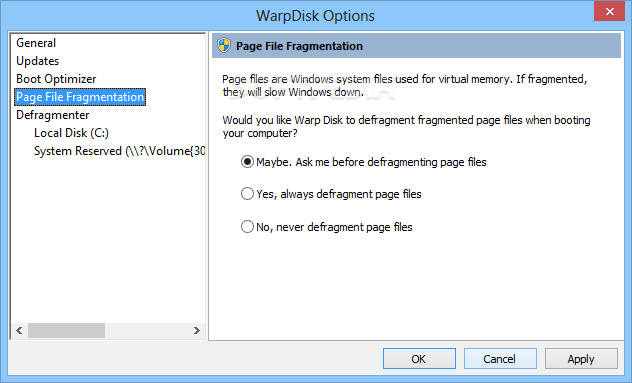
Task: Click the Cancel button
Action: click(500, 358)
